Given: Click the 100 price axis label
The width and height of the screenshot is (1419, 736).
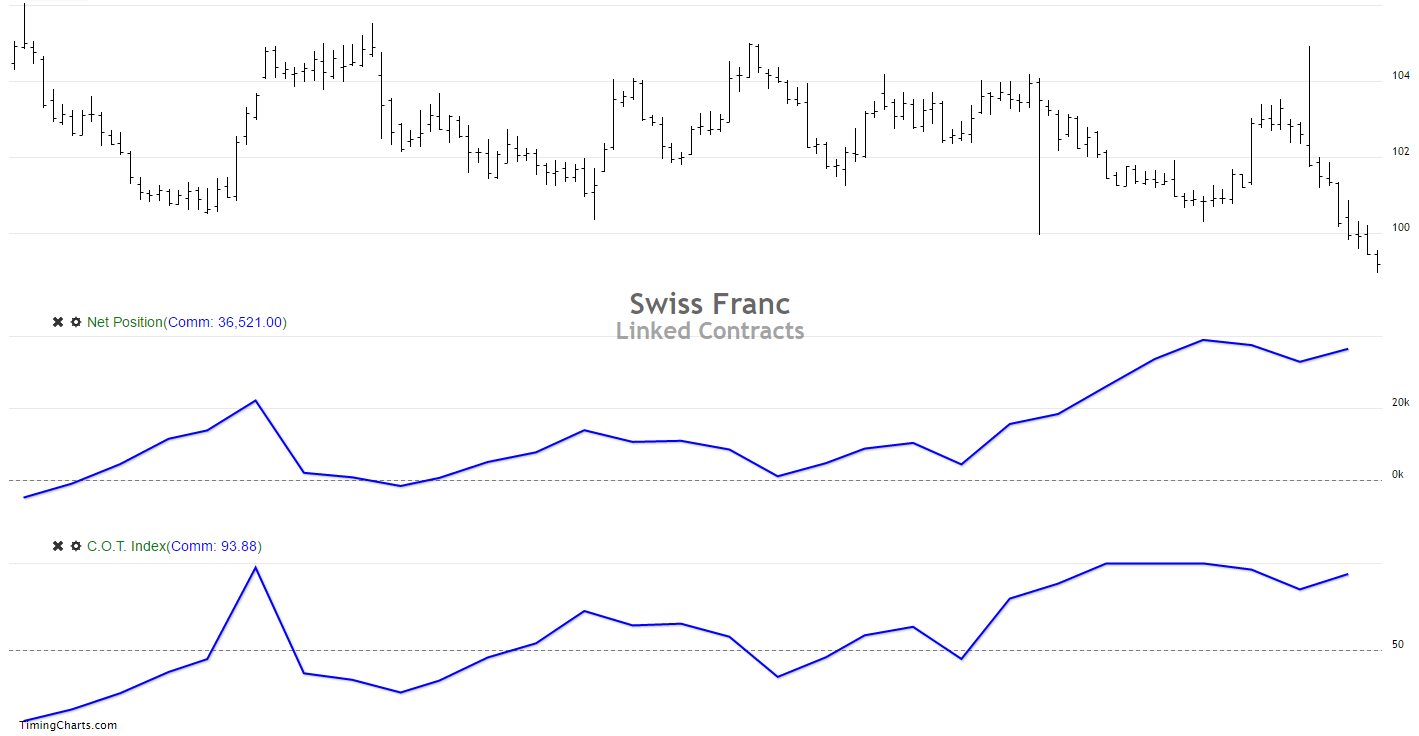Looking at the screenshot, I should tap(1400, 228).
